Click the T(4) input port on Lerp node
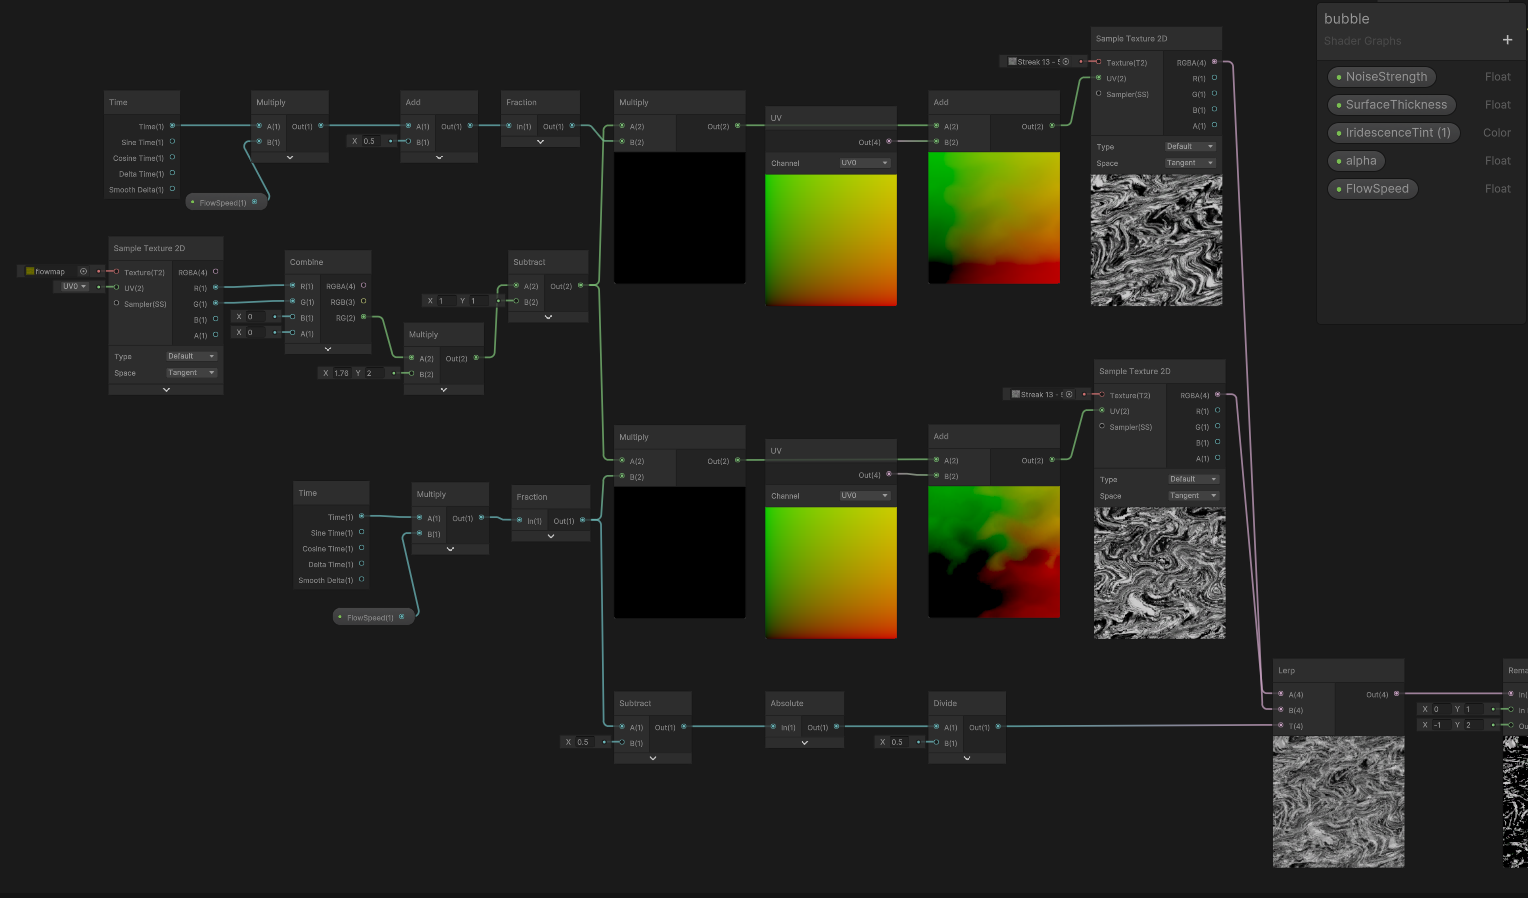 pyautogui.click(x=1280, y=726)
